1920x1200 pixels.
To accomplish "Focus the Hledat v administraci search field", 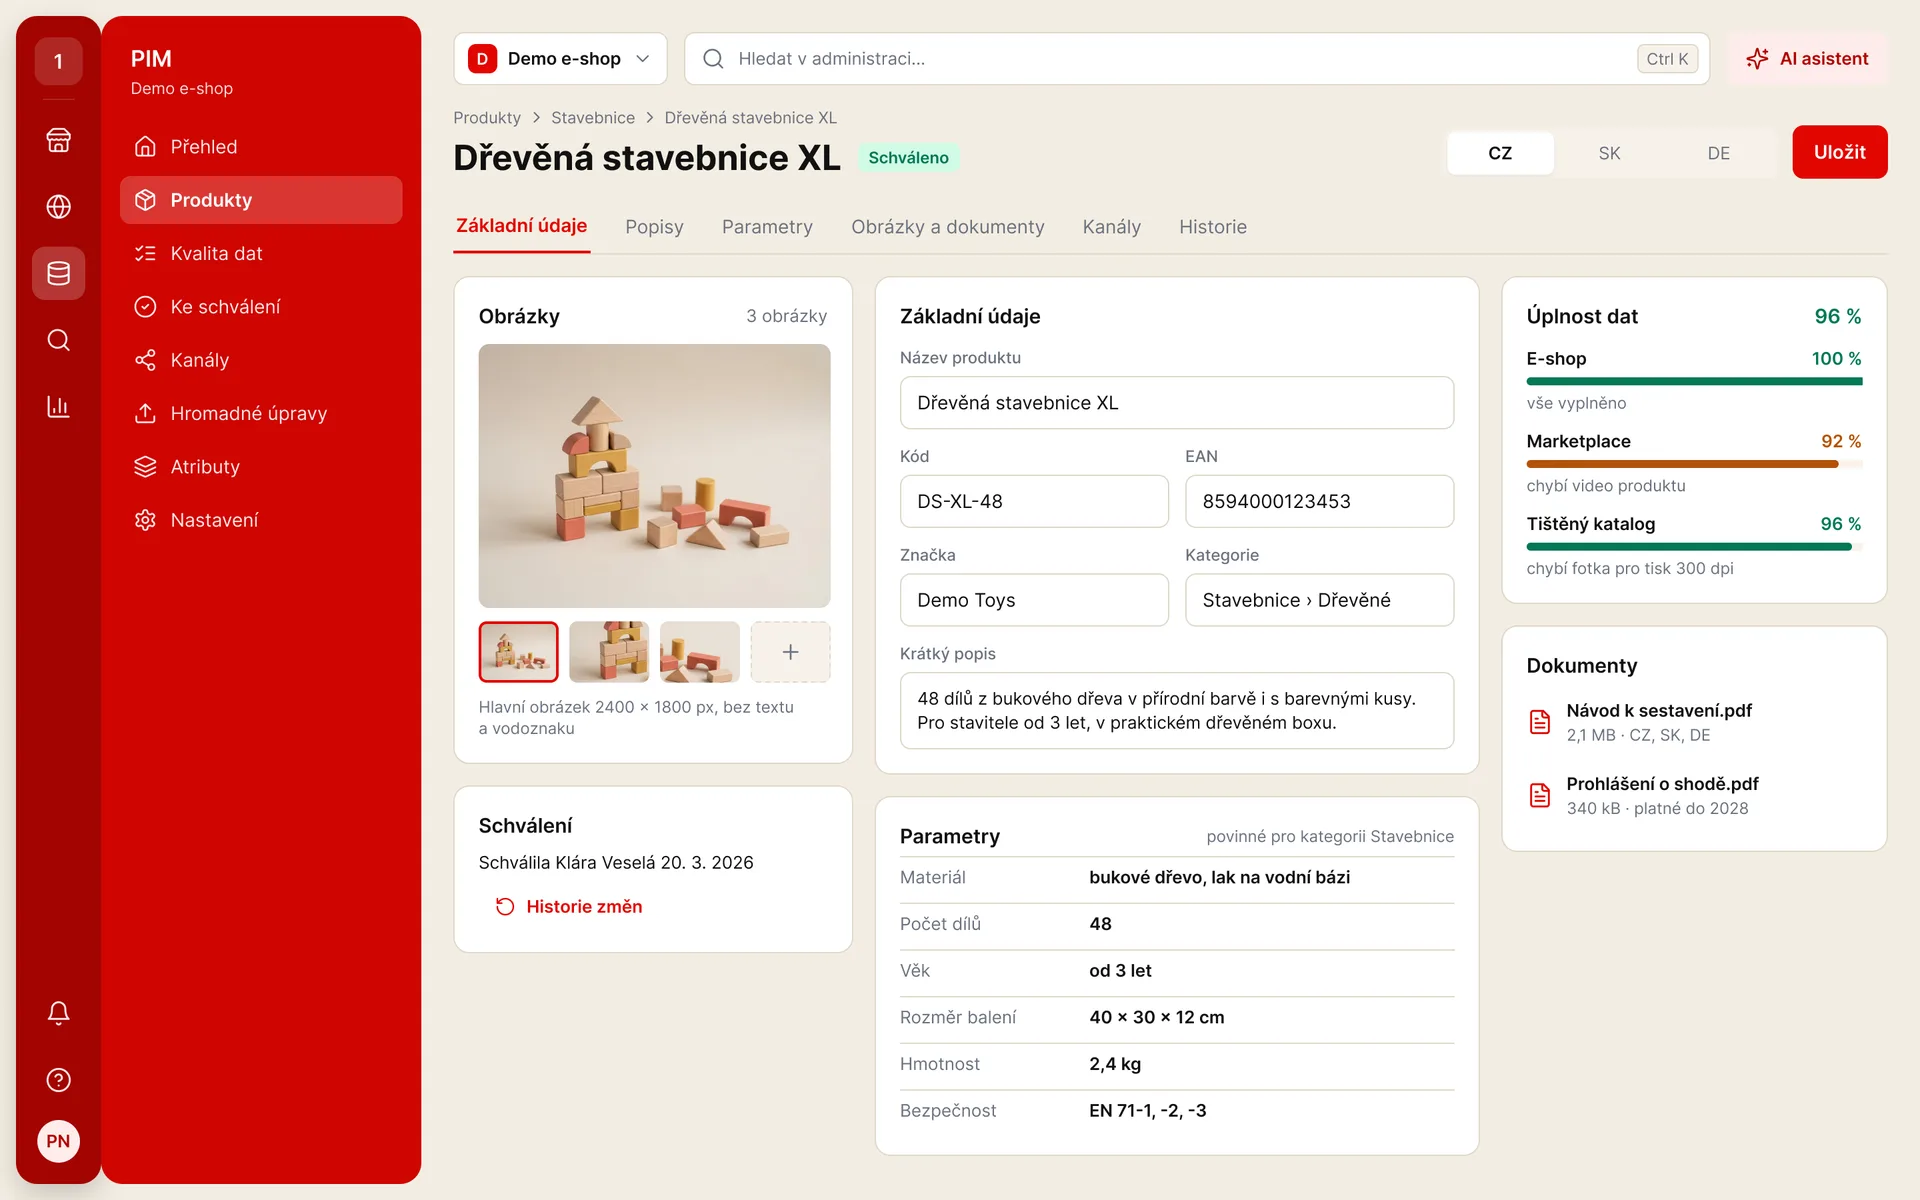I will click(x=1196, y=59).
